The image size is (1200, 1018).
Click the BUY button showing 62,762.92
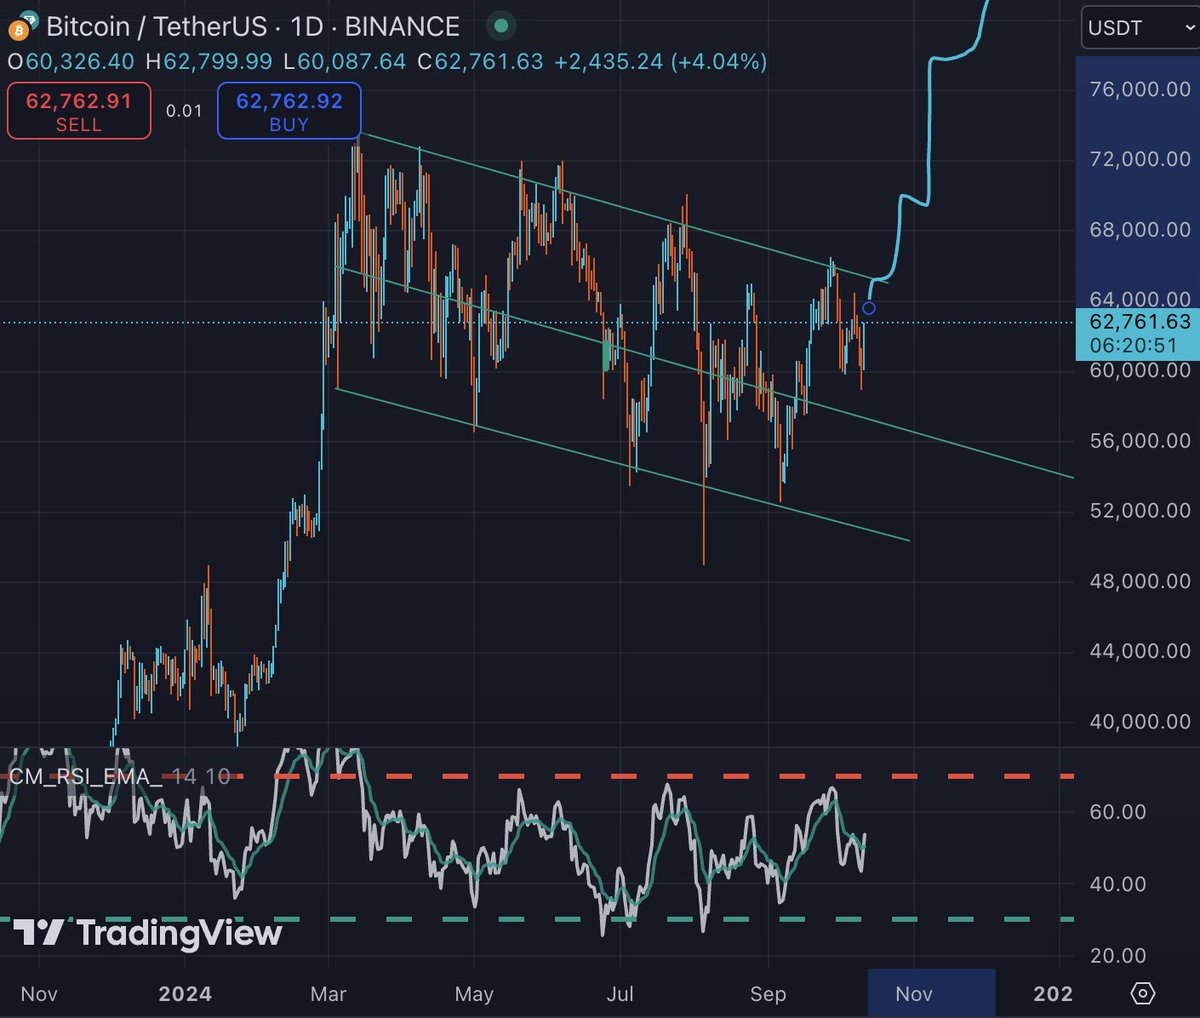(x=289, y=111)
